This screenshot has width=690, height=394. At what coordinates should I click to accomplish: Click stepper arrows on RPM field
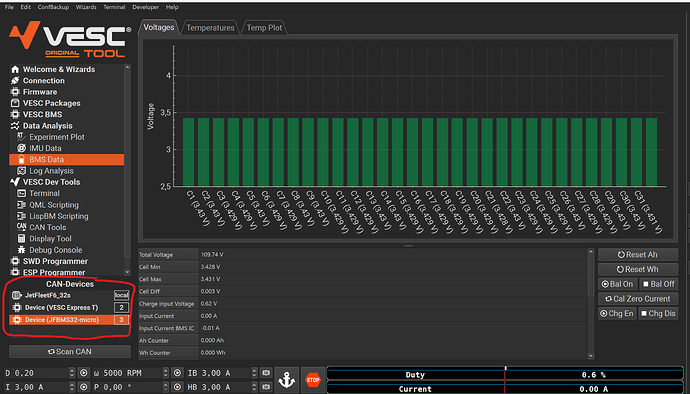point(165,373)
